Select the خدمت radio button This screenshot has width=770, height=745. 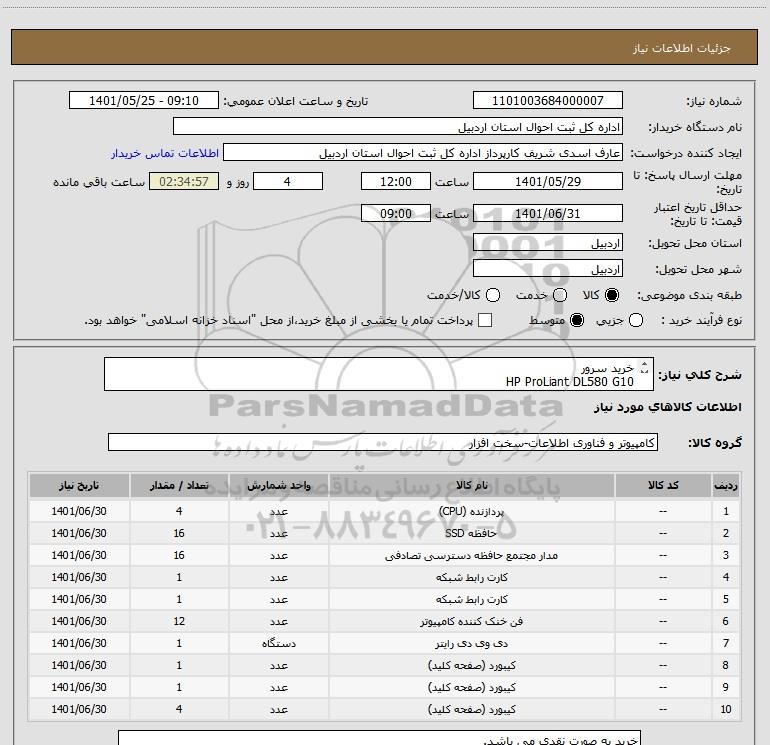coord(560,295)
